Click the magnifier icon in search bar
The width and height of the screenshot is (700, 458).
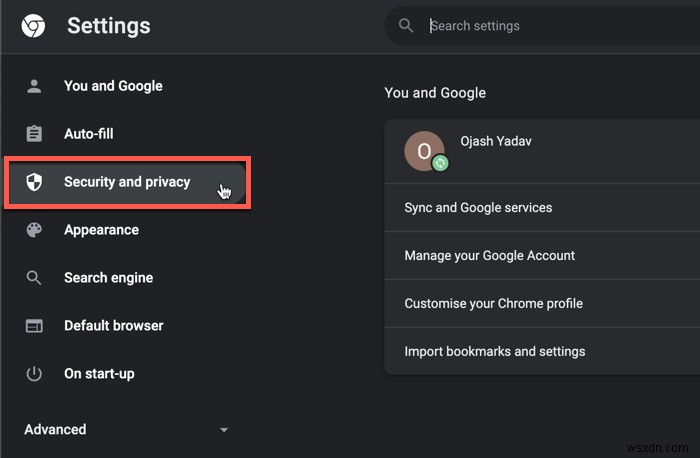click(406, 26)
